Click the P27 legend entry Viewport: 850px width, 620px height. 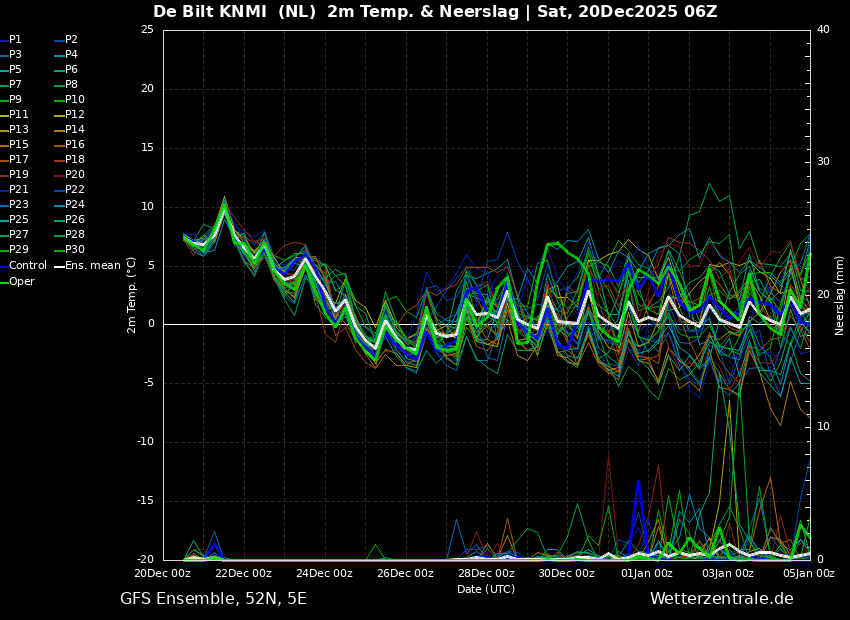[18, 235]
